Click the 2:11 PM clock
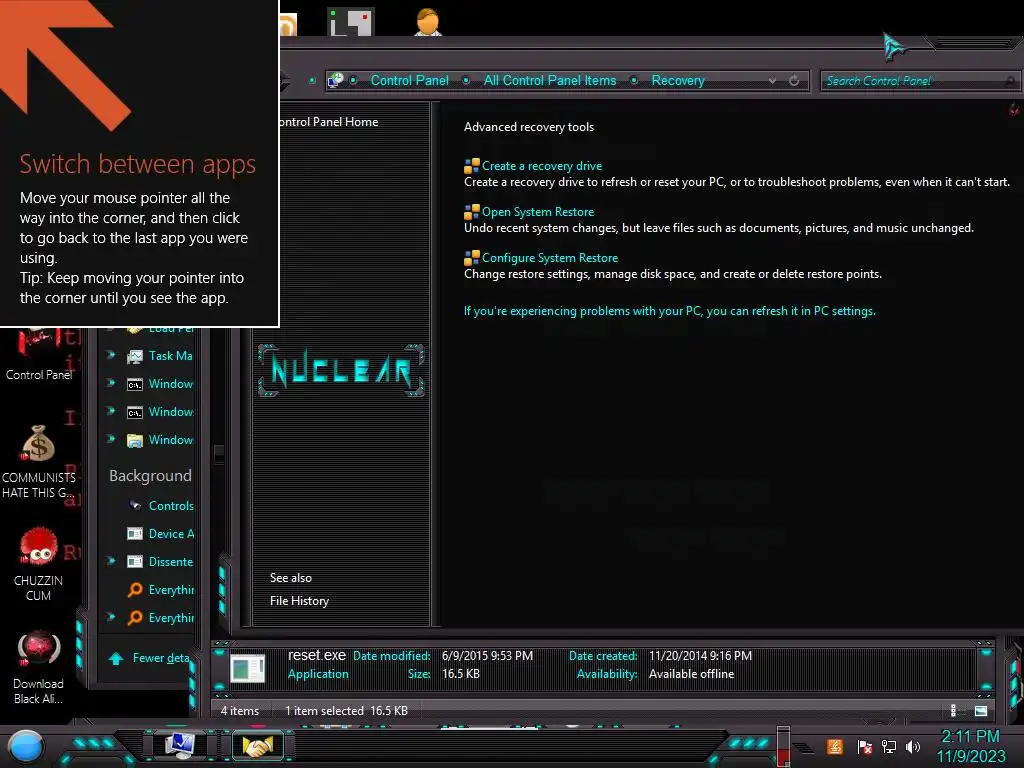This screenshot has width=1024, height=768. pyautogui.click(x=970, y=736)
